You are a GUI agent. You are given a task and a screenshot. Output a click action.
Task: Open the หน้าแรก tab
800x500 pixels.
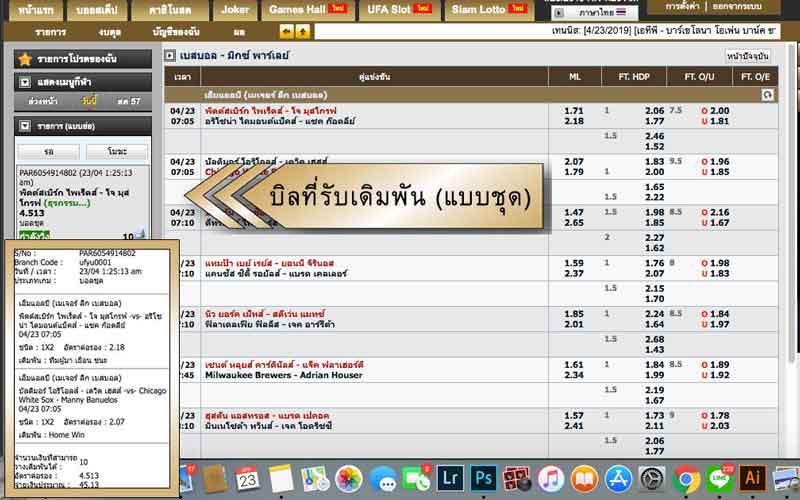click(x=36, y=10)
